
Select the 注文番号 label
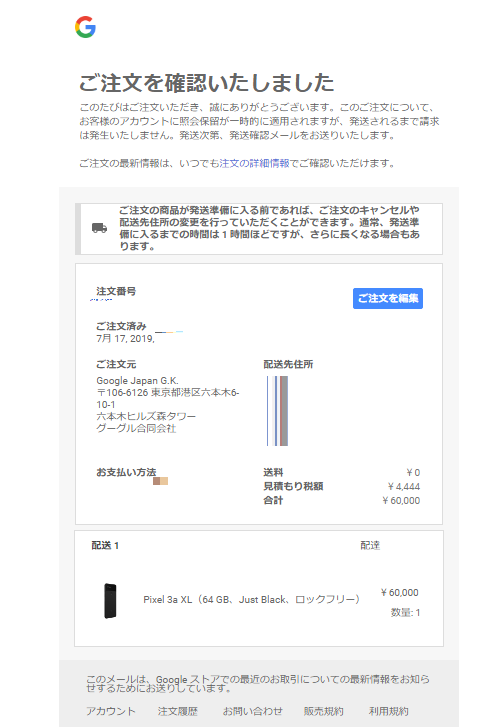coord(116,291)
